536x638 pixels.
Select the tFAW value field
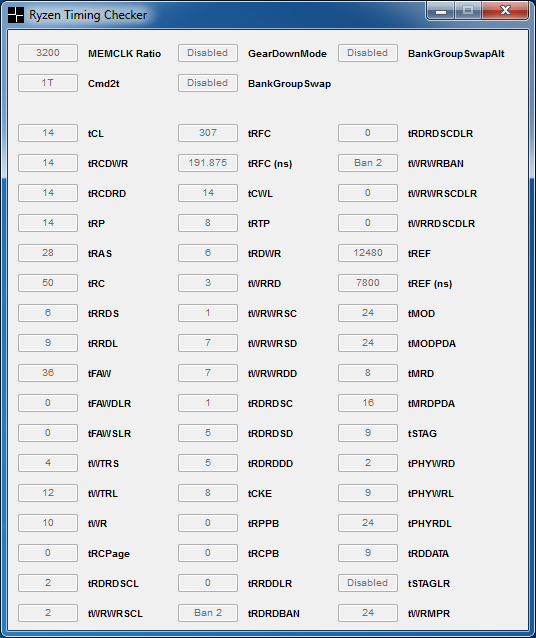click(48, 373)
